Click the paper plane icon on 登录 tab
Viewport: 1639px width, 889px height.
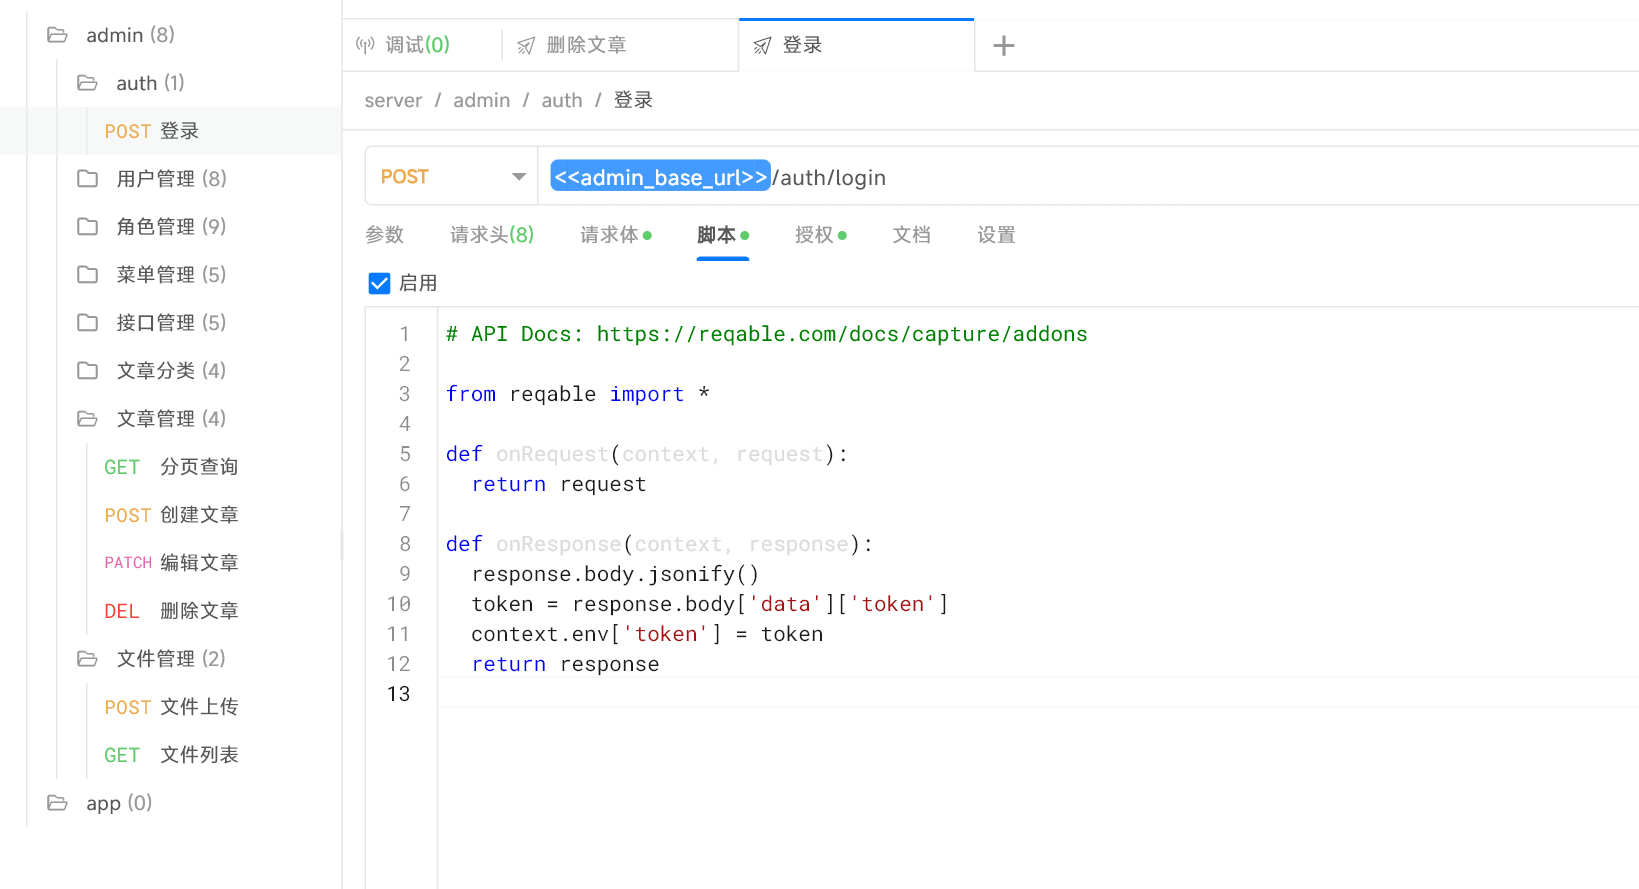[762, 46]
